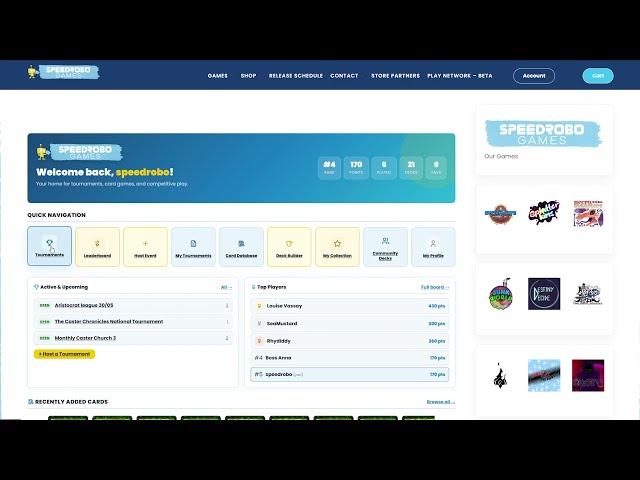The image size is (640, 480).
Task: Open the Monthly Caster Church 3 tournament
Action: (85, 338)
